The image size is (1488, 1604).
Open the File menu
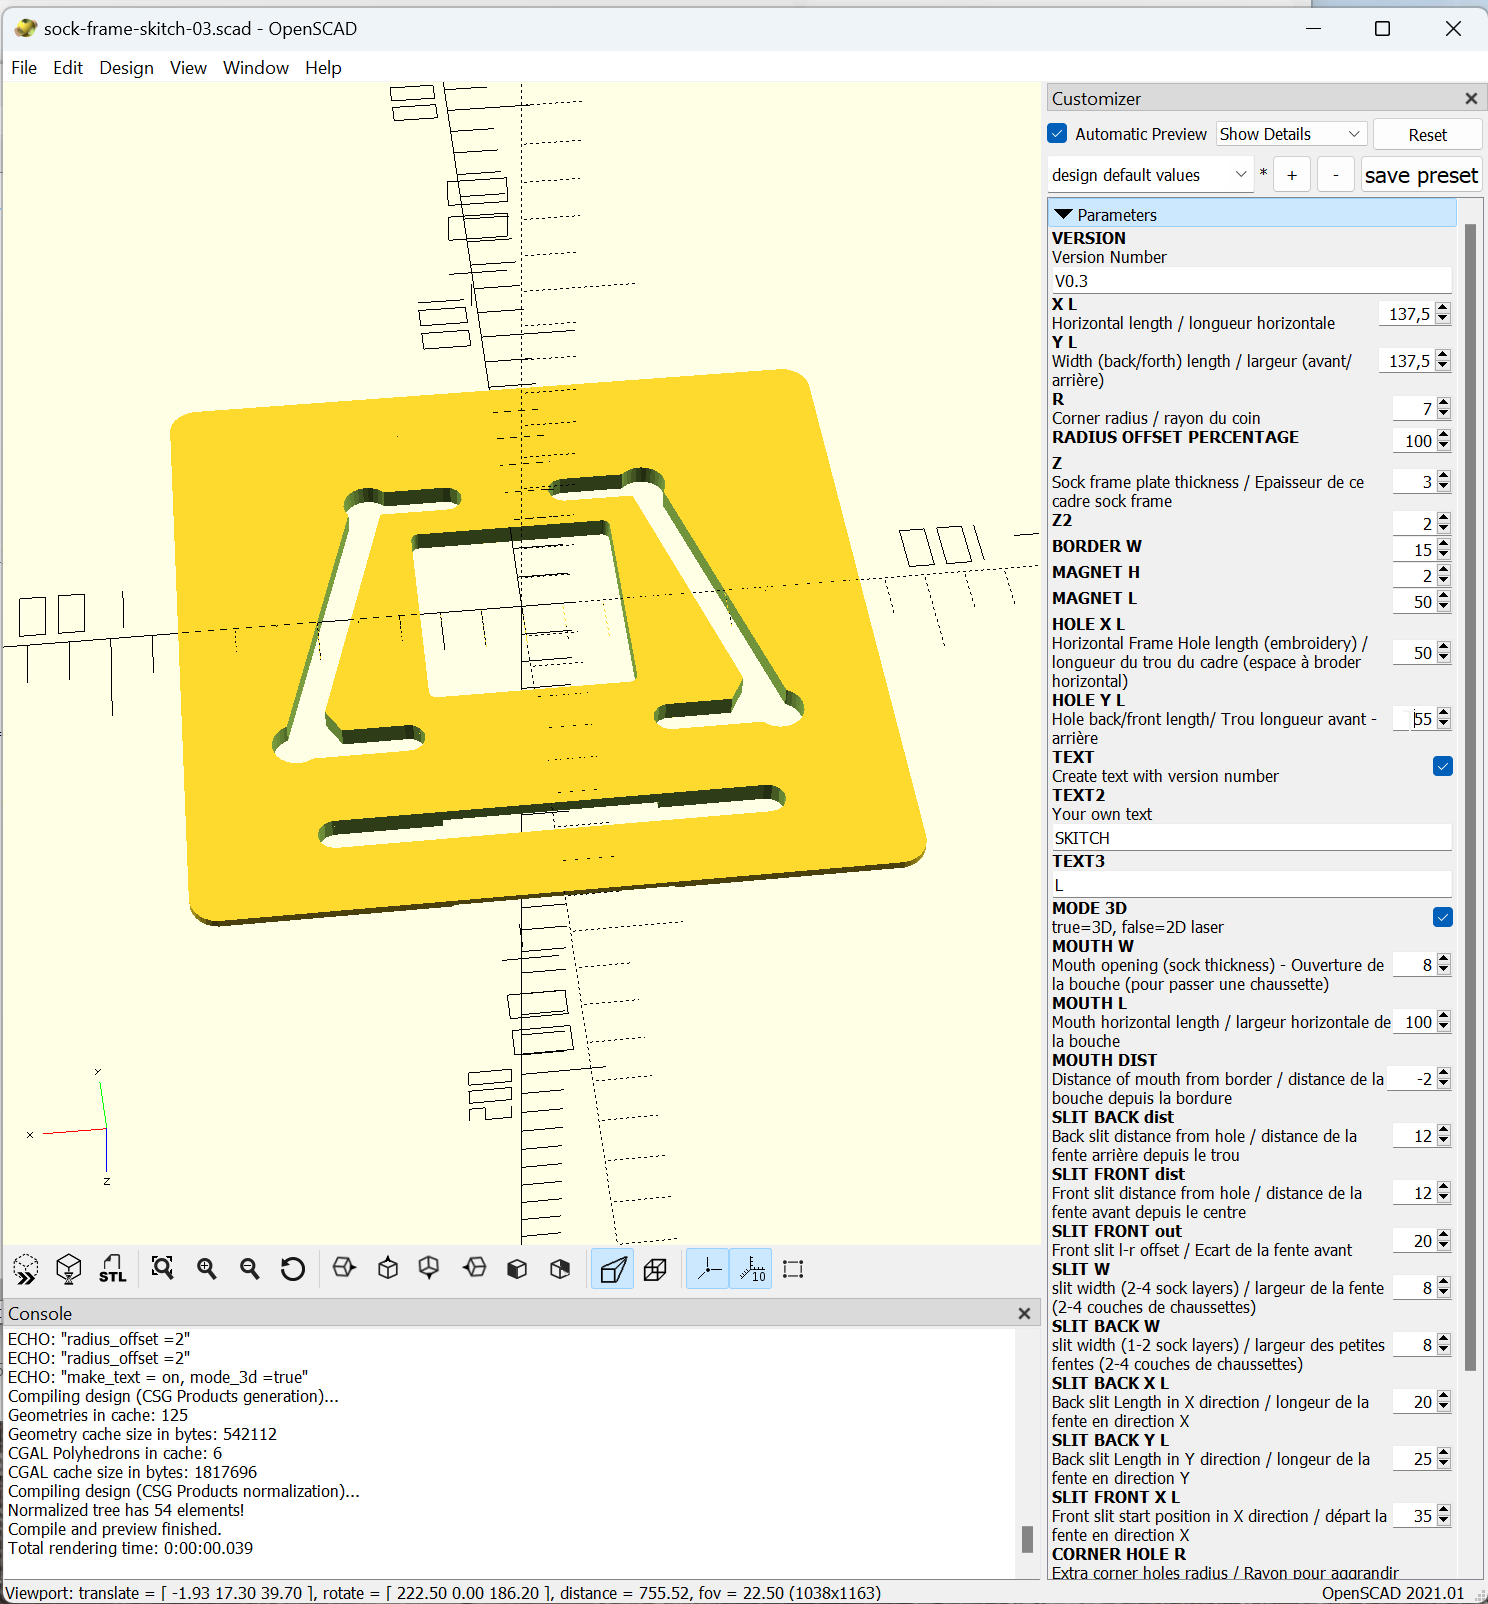(x=24, y=67)
